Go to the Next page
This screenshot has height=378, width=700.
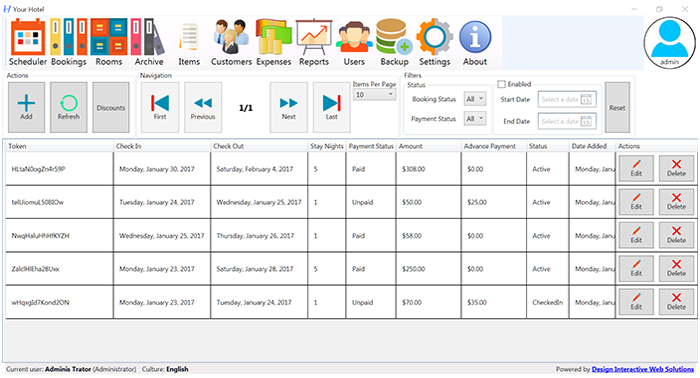[x=288, y=107]
